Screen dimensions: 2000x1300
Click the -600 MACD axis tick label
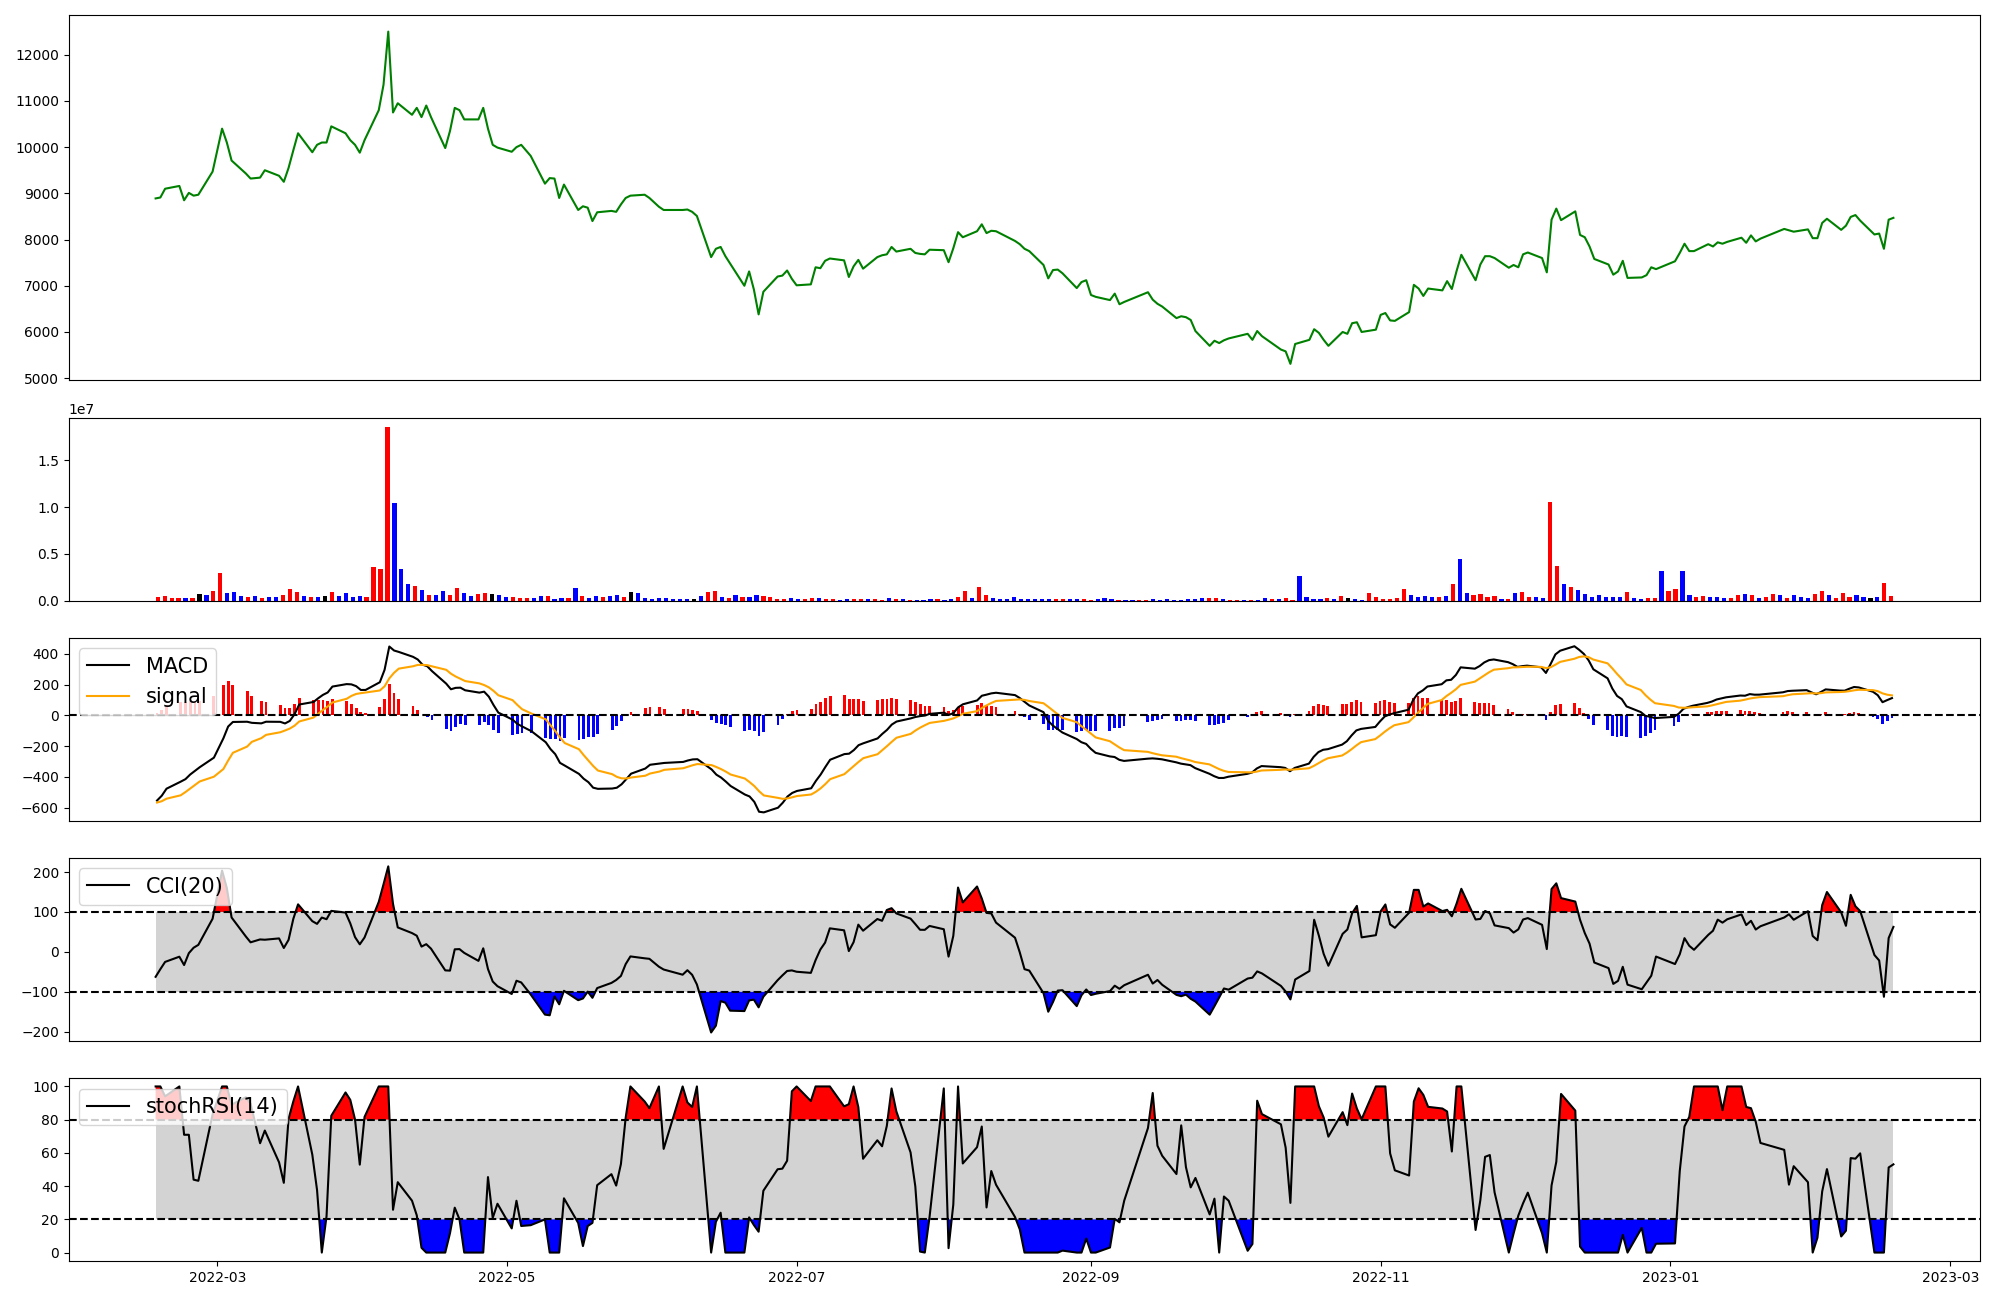coord(40,808)
